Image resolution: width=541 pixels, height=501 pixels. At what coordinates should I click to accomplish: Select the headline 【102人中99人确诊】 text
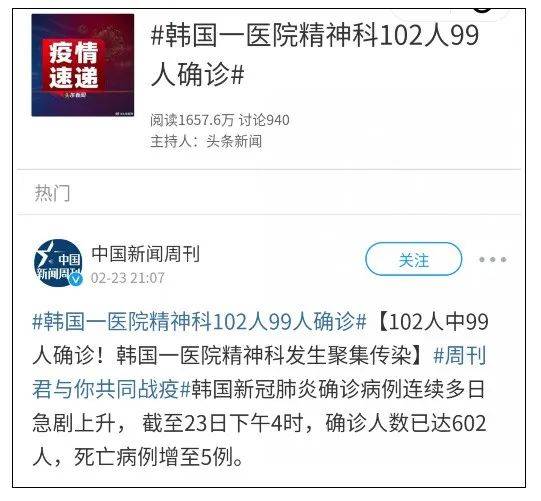[260, 338]
